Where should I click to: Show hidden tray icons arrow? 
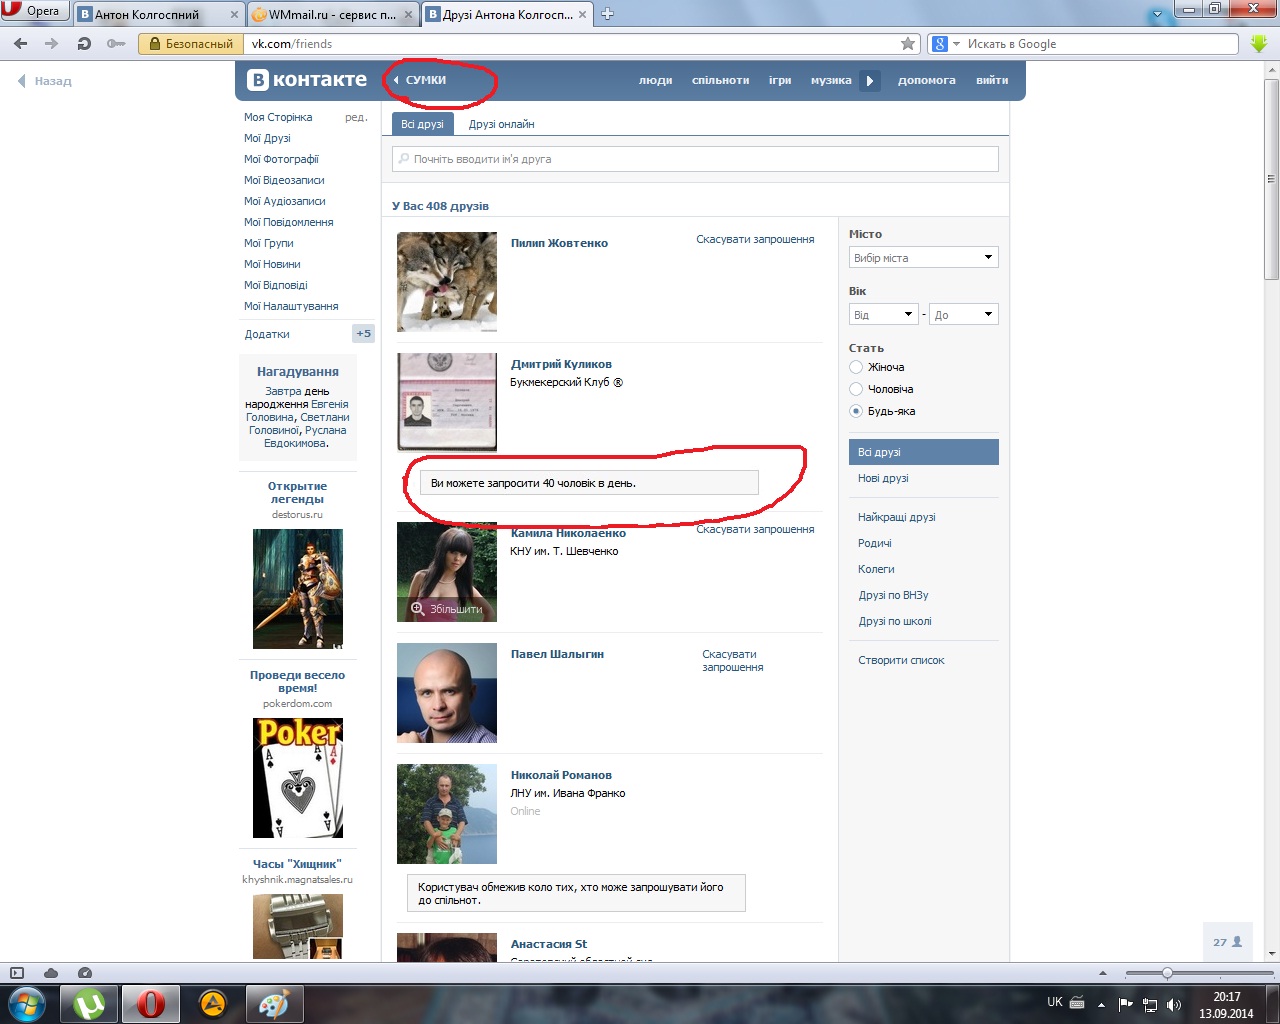click(1101, 1004)
